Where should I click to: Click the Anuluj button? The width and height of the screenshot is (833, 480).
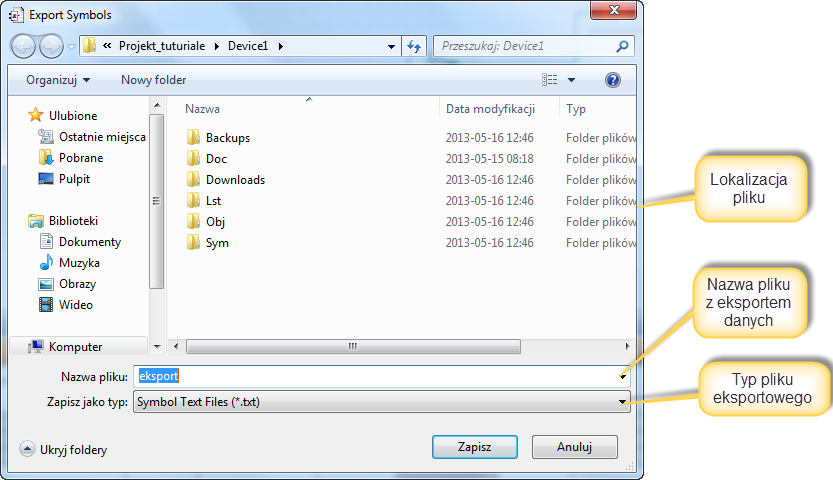click(575, 447)
